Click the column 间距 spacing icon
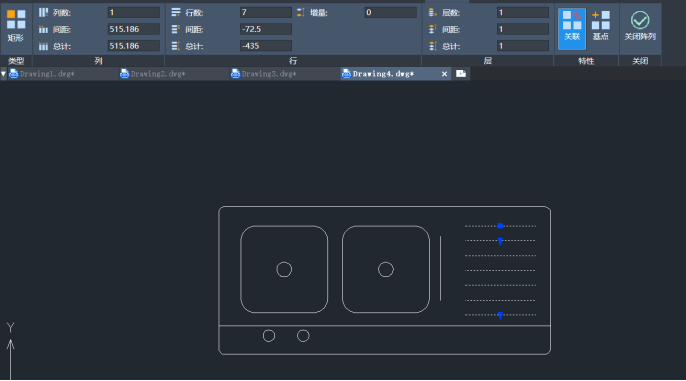The image size is (686, 381). point(43,29)
